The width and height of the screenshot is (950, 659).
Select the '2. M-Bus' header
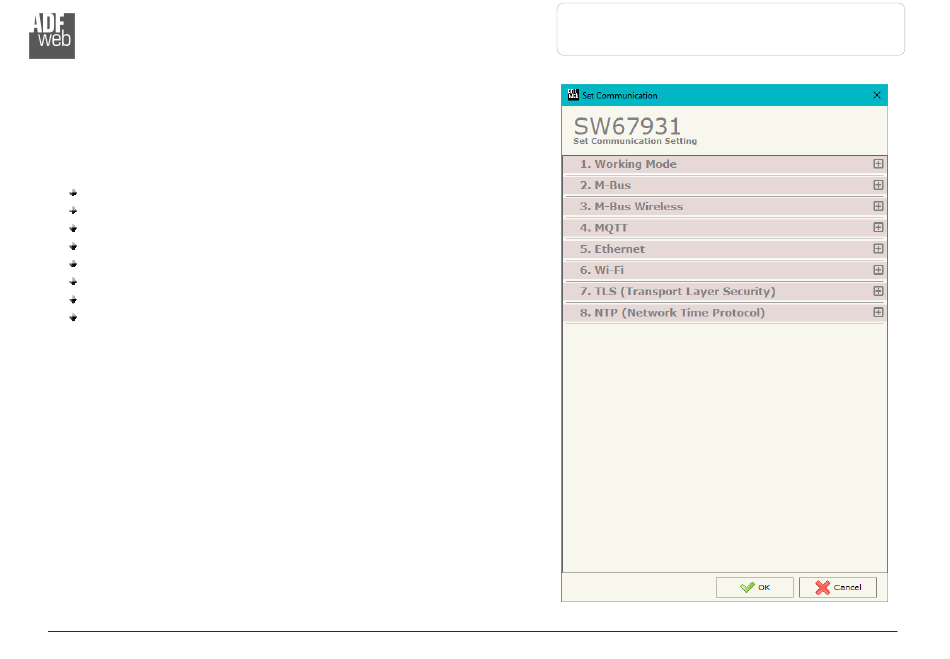click(x=725, y=185)
